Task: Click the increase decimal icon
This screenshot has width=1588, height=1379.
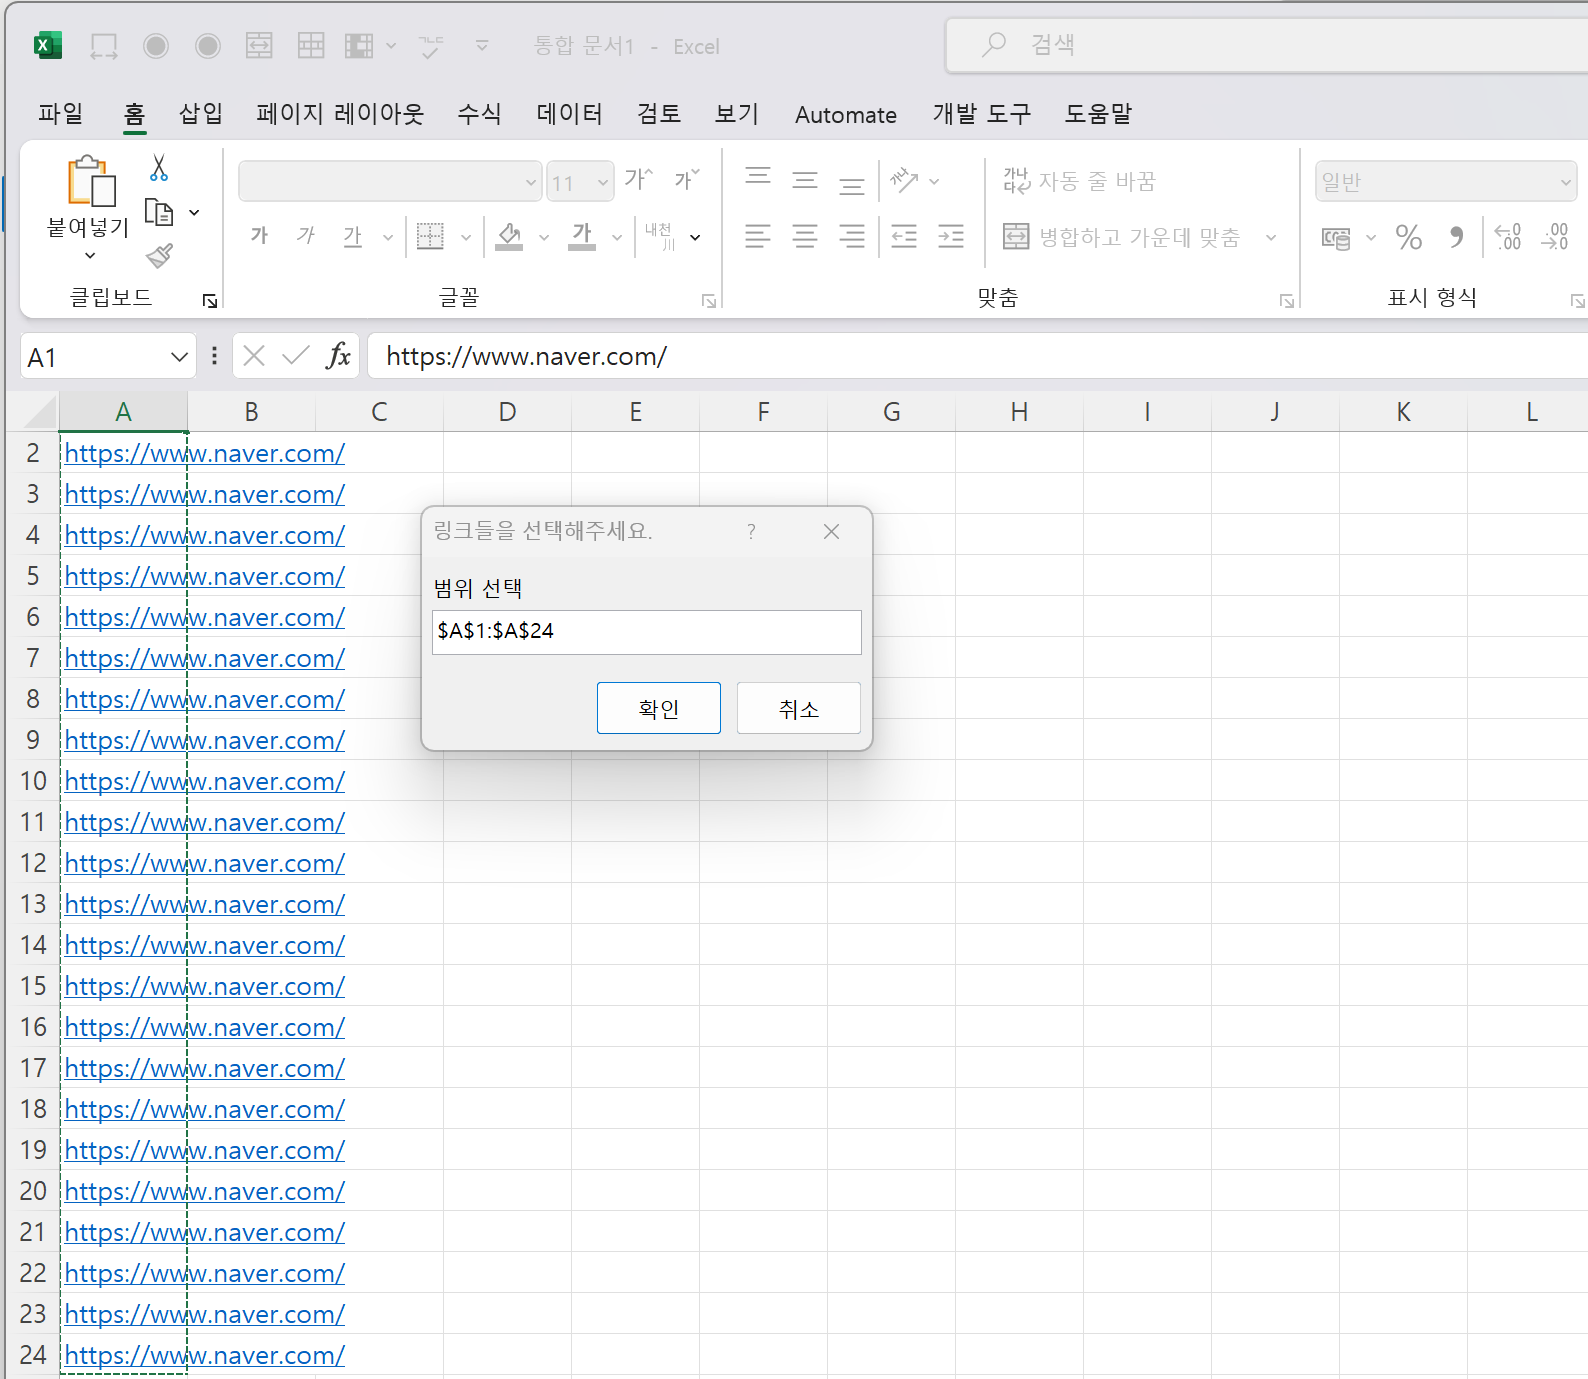Action: click(1508, 237)
